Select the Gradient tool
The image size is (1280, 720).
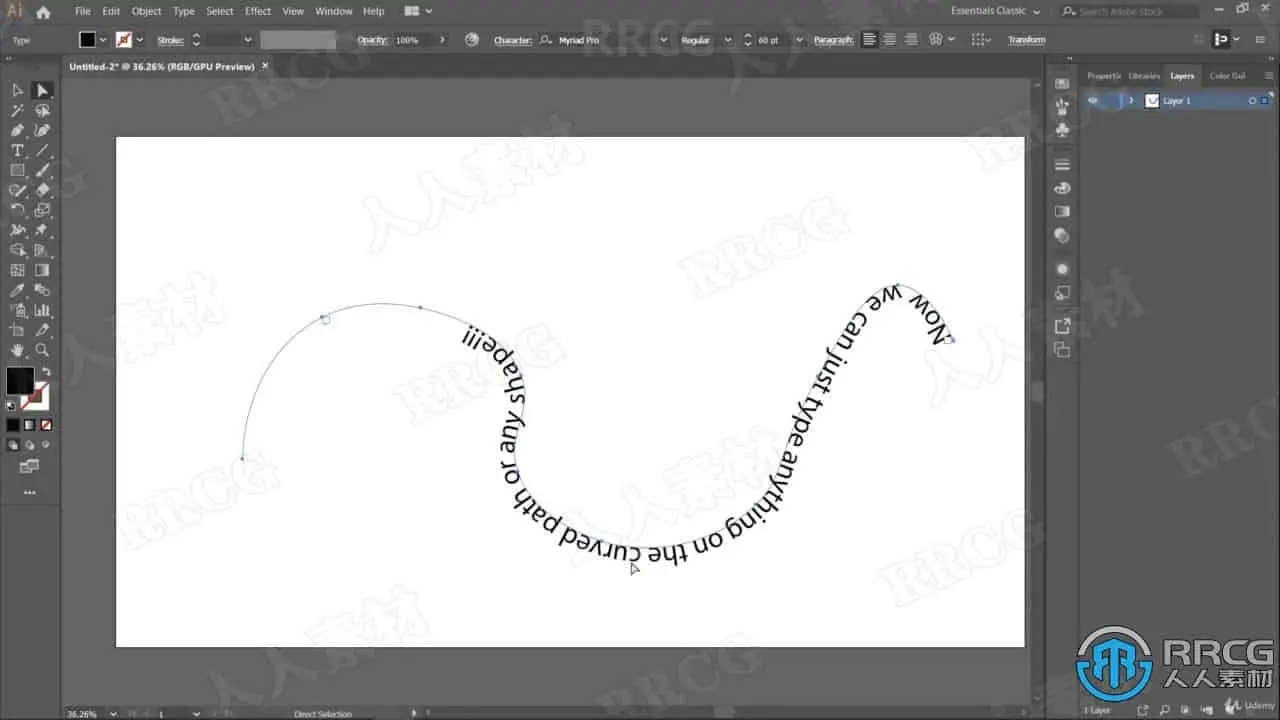(42, 270)
